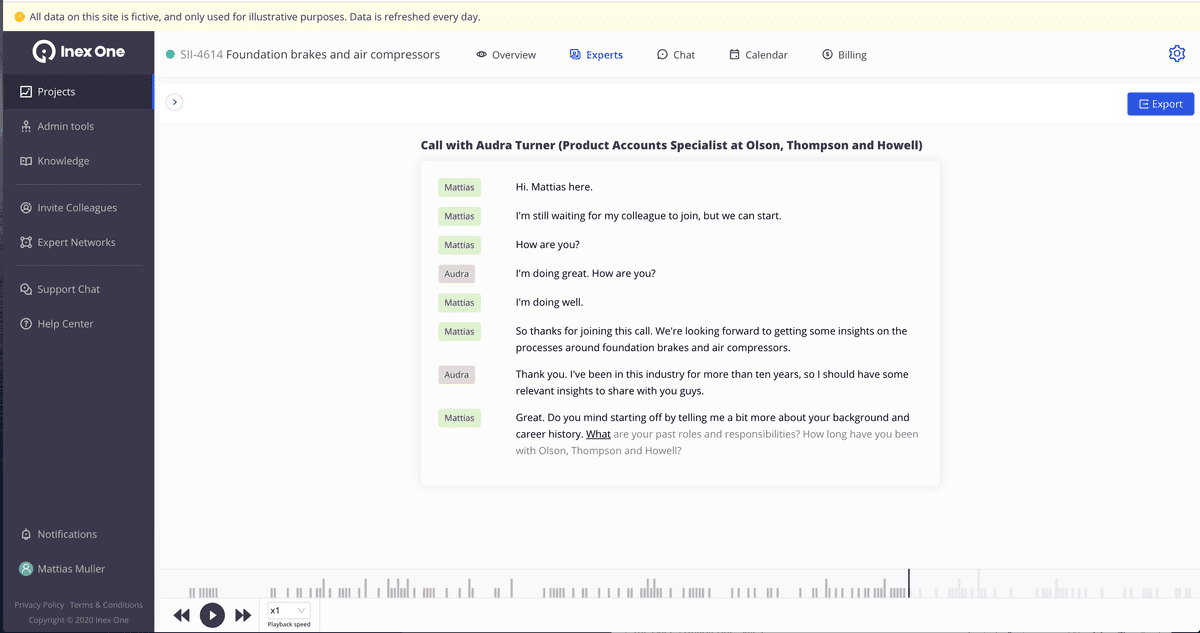Image resolution: width=1200 pixels, height=633 pixels.
Task: Switch to the Overview tab
Action: point(506,55)
